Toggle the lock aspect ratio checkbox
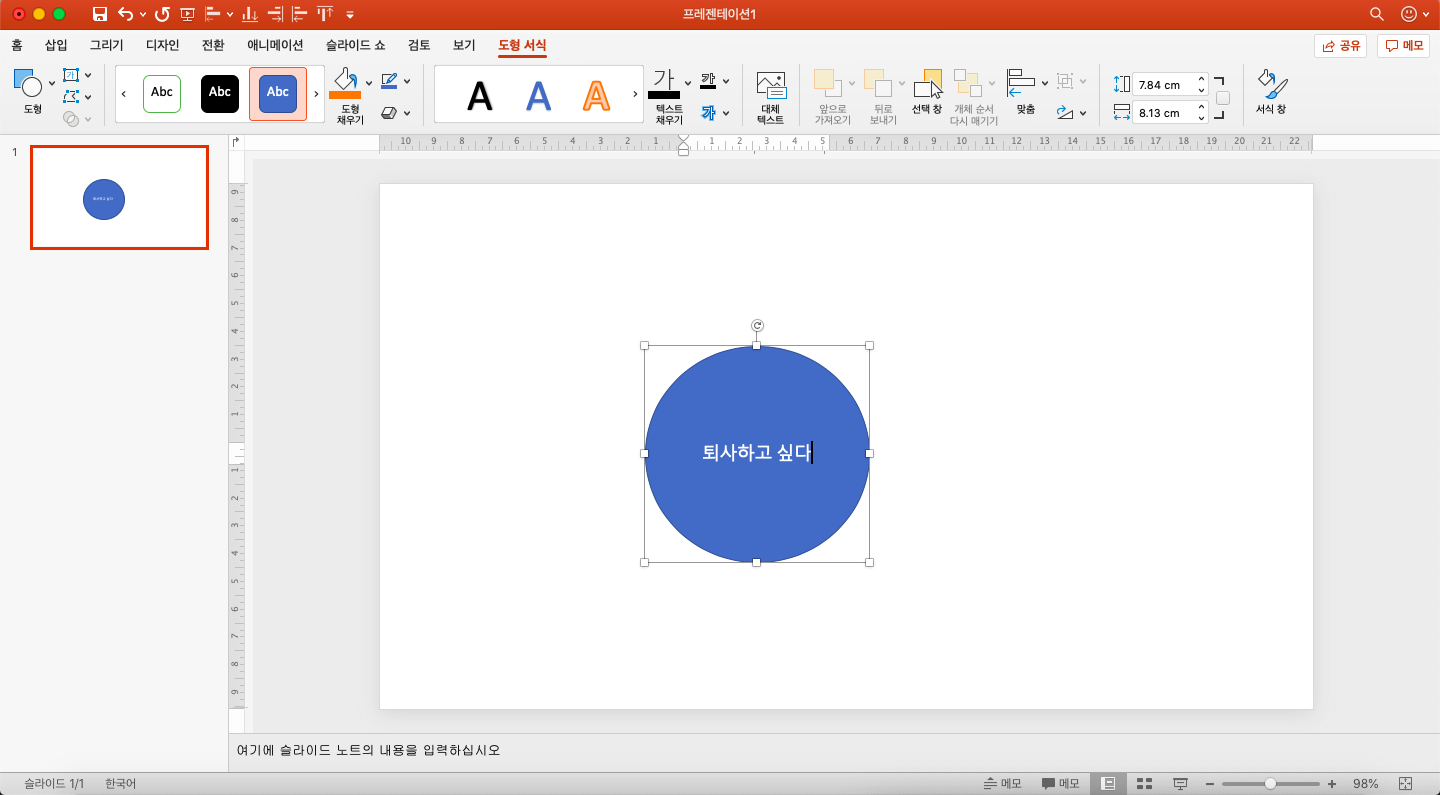This screenshot has width=1440, height=795. 1223,98
